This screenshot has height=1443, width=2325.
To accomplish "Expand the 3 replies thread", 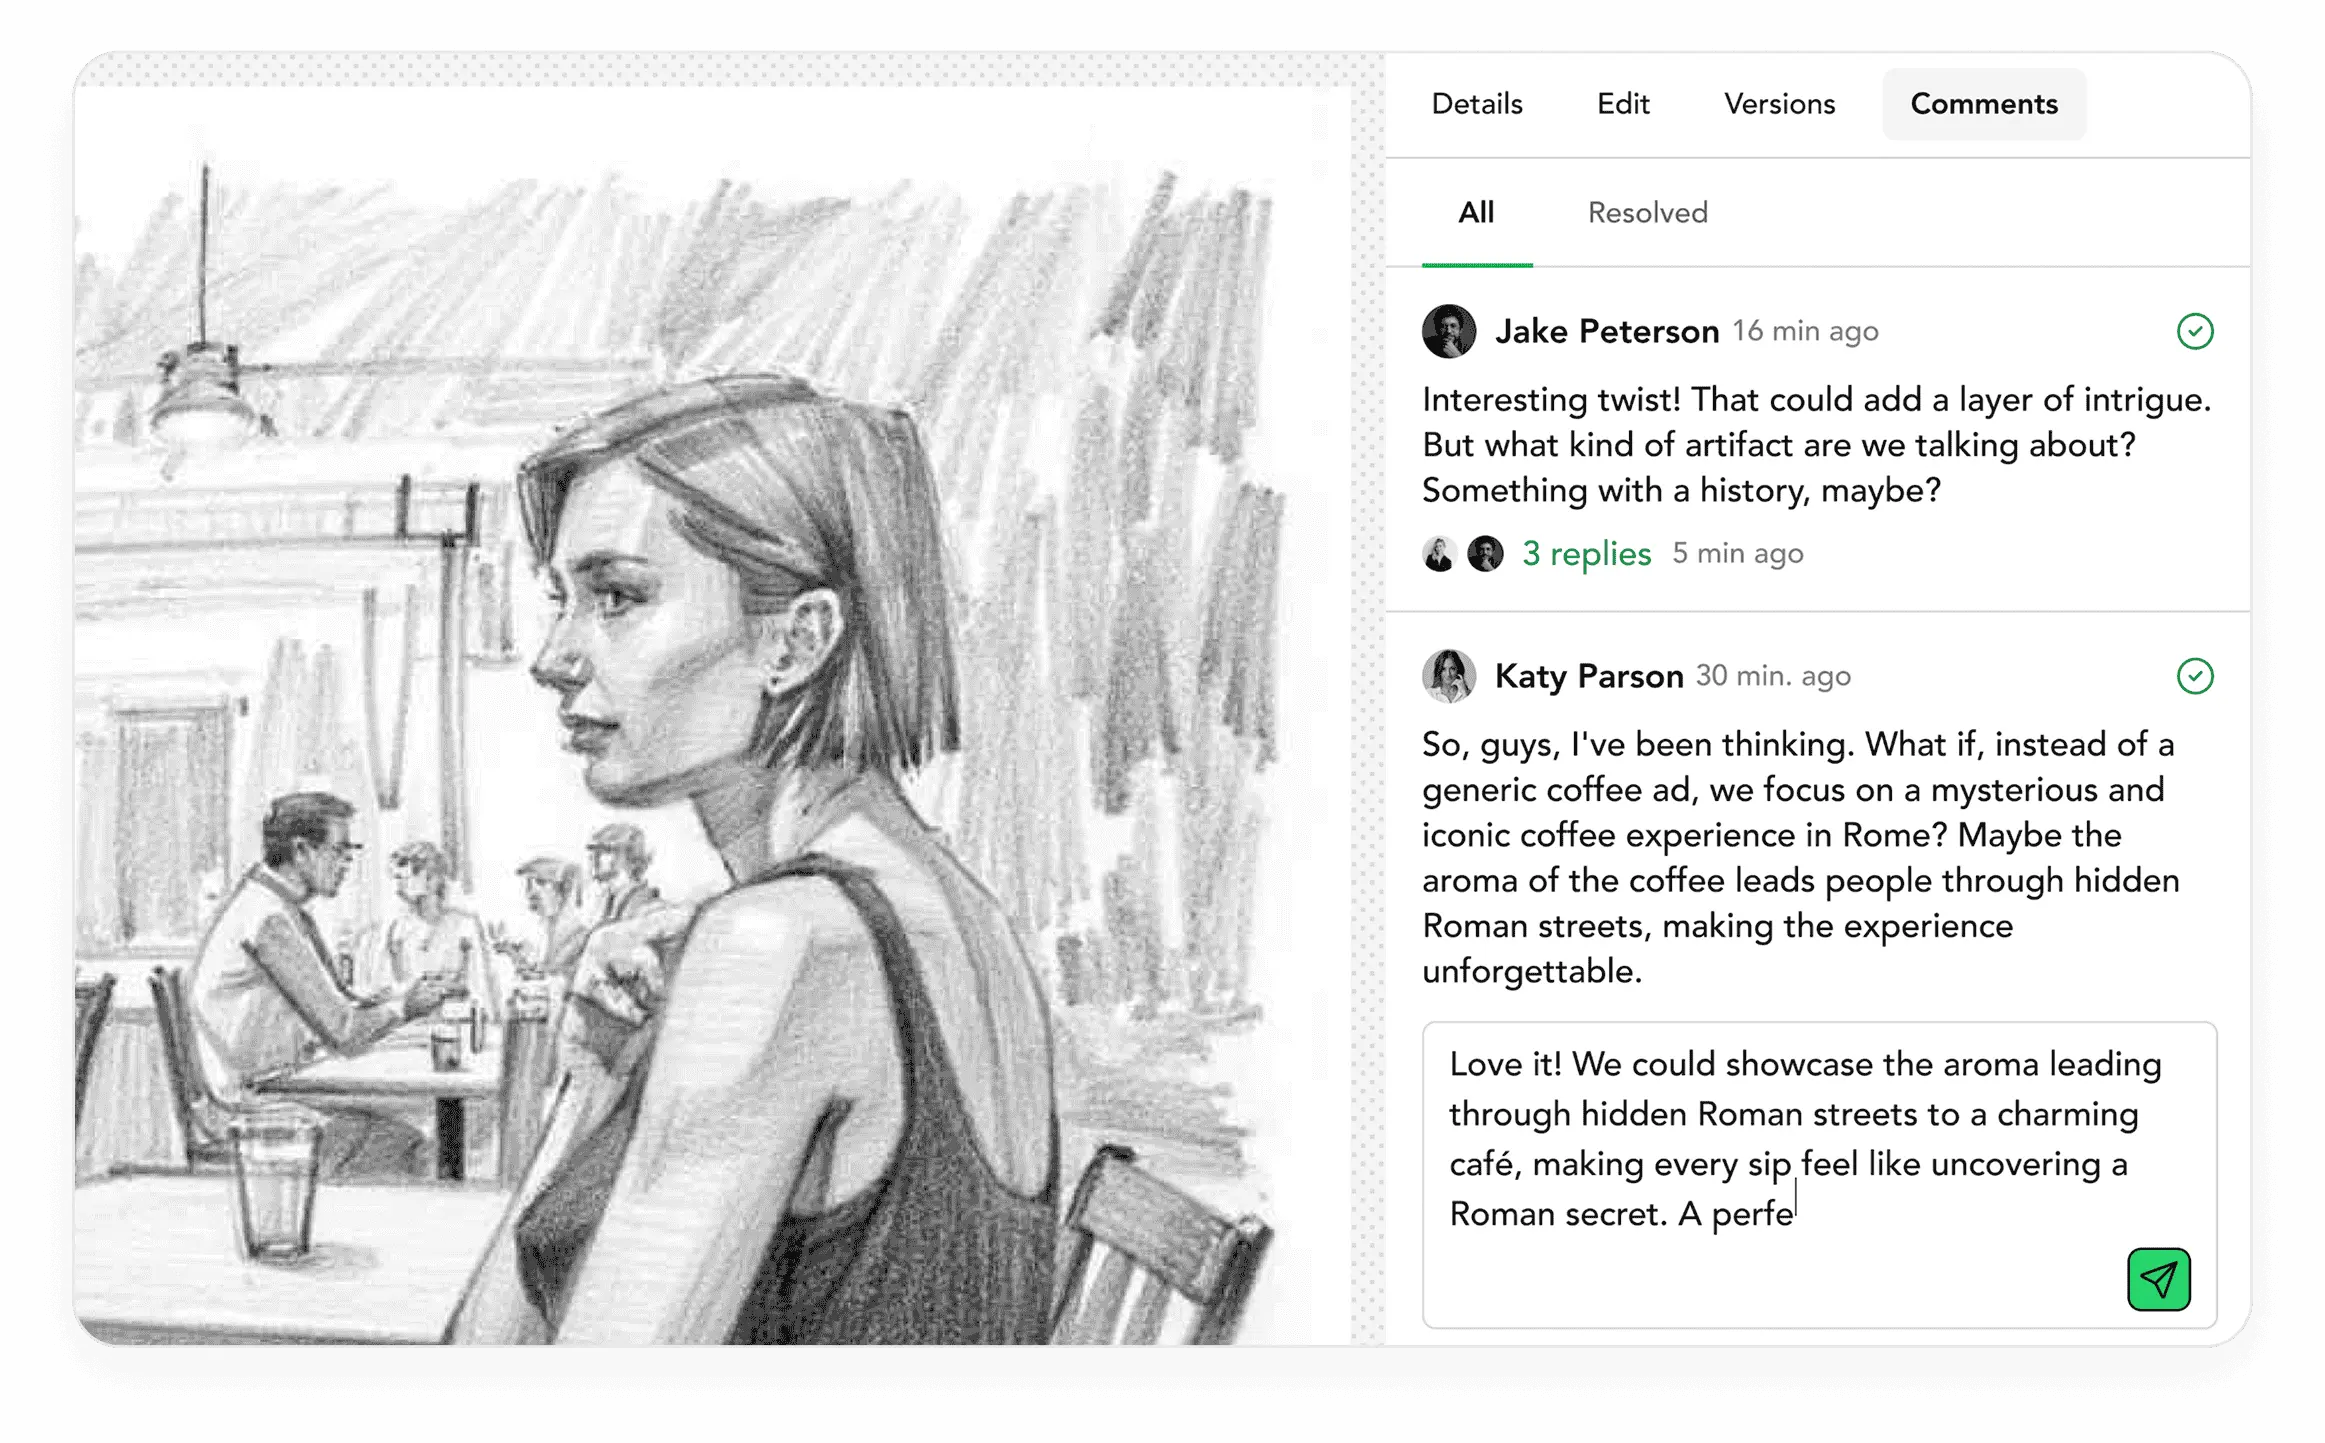I will click(x=1586, y=553).
